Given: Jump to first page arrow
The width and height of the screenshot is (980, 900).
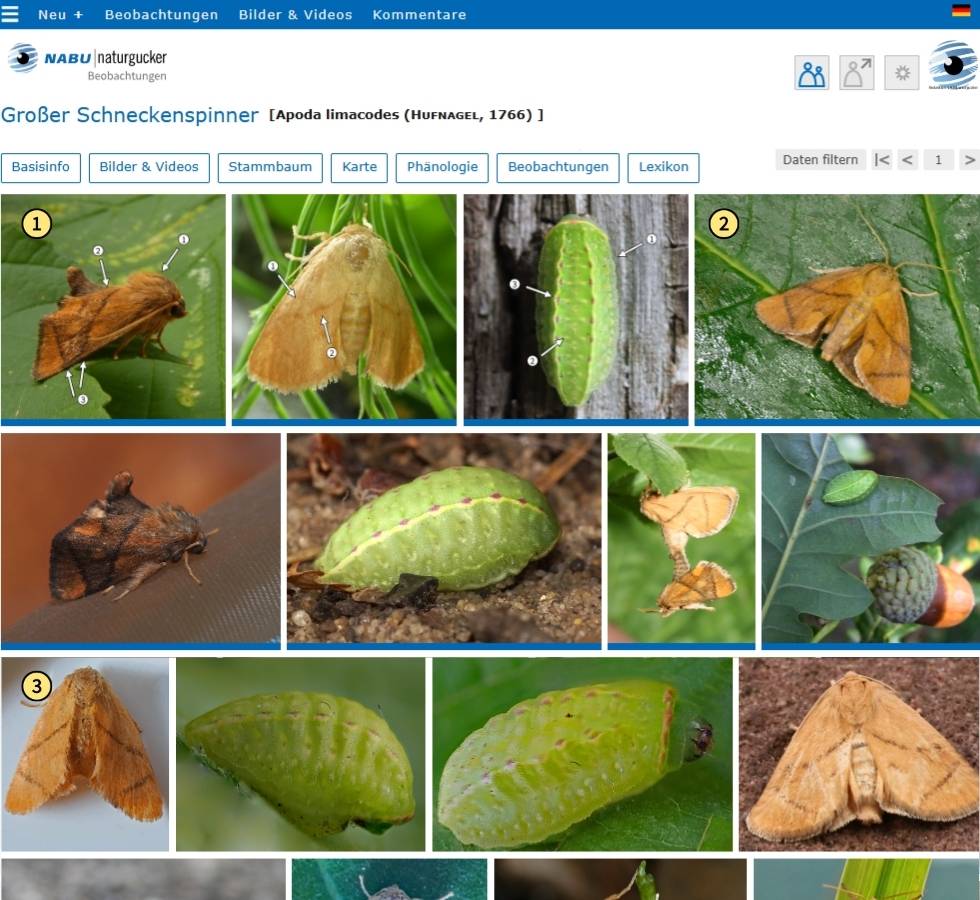Looking at the screenshot, I should point(882,160).
